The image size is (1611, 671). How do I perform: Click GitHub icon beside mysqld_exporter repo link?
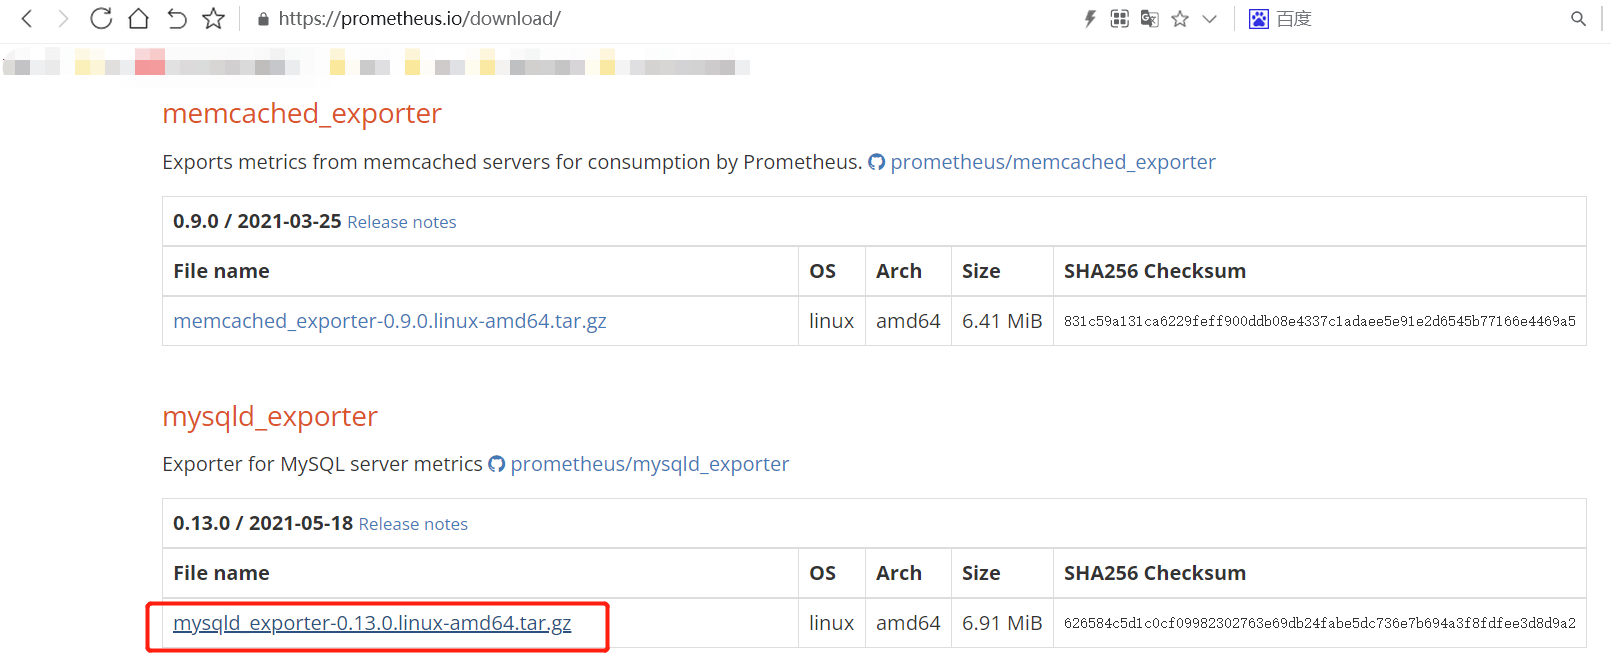coord(497,464)
